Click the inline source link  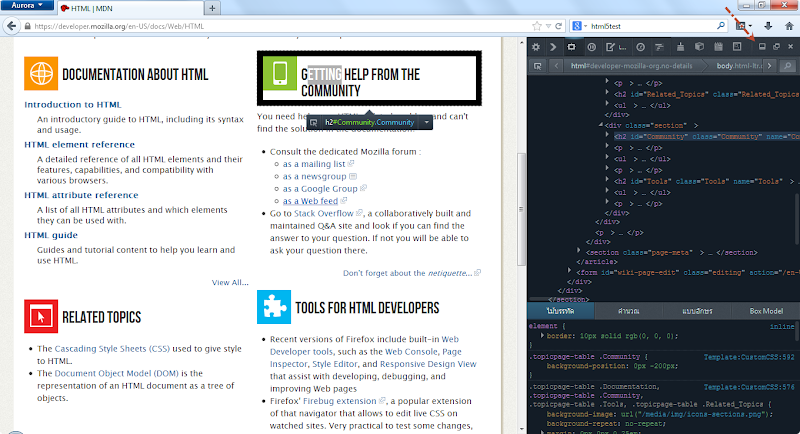782,326
